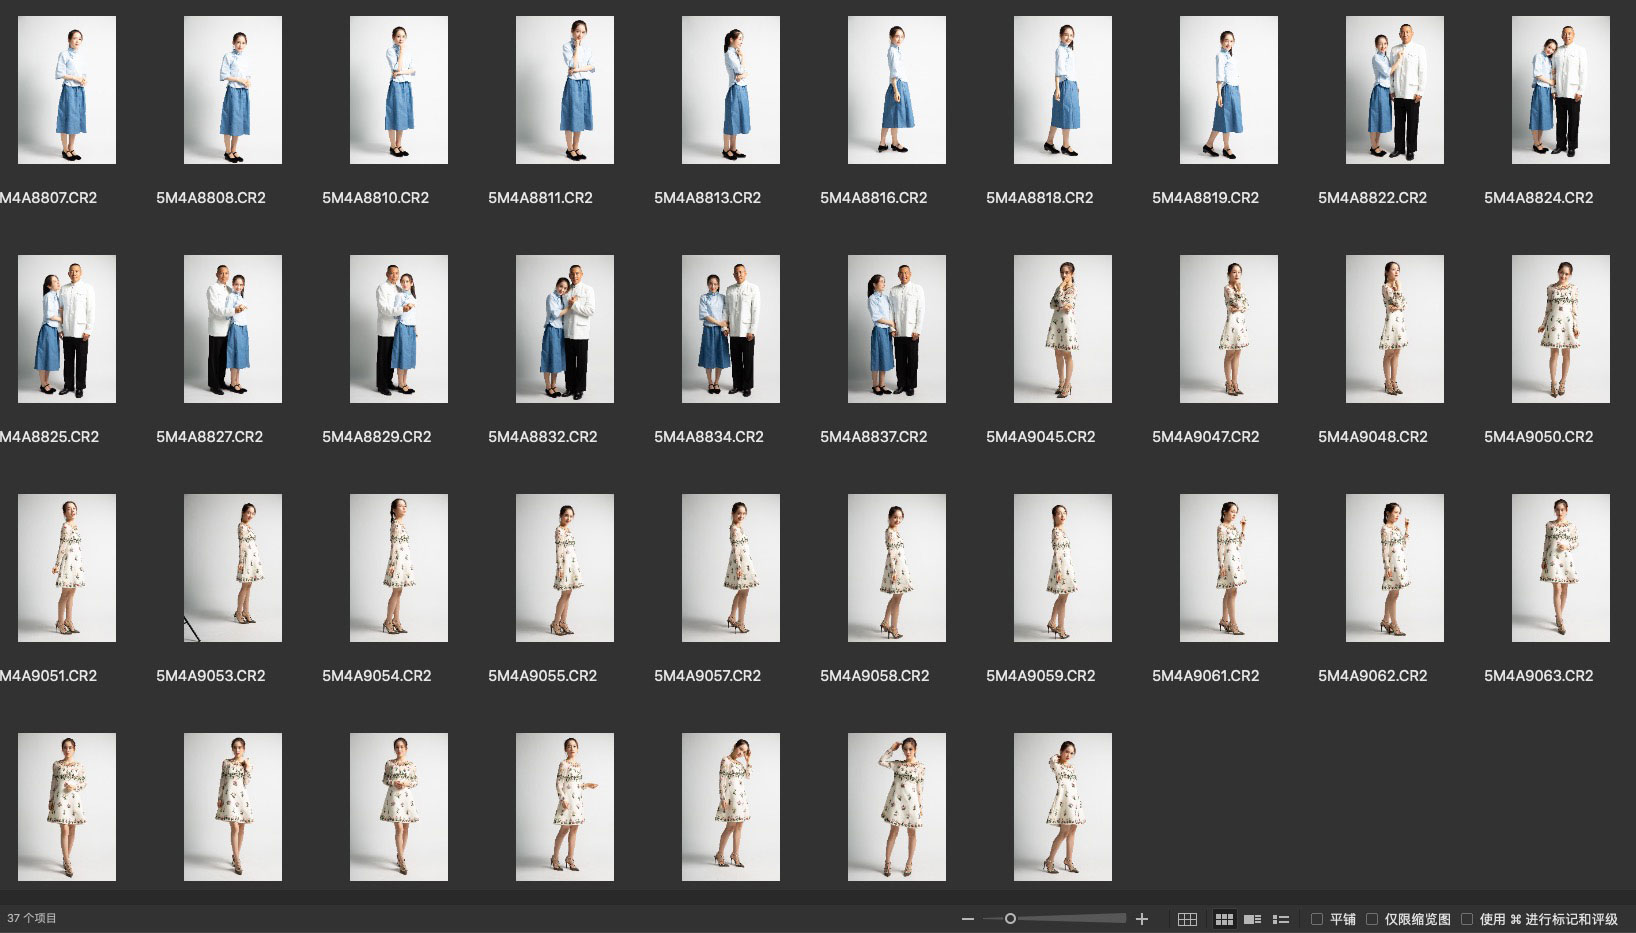This screenshot has height=933, width=1636.
Task: Select thumbnail 5M4A8808.CR2
Action: (x=233, y=90)
